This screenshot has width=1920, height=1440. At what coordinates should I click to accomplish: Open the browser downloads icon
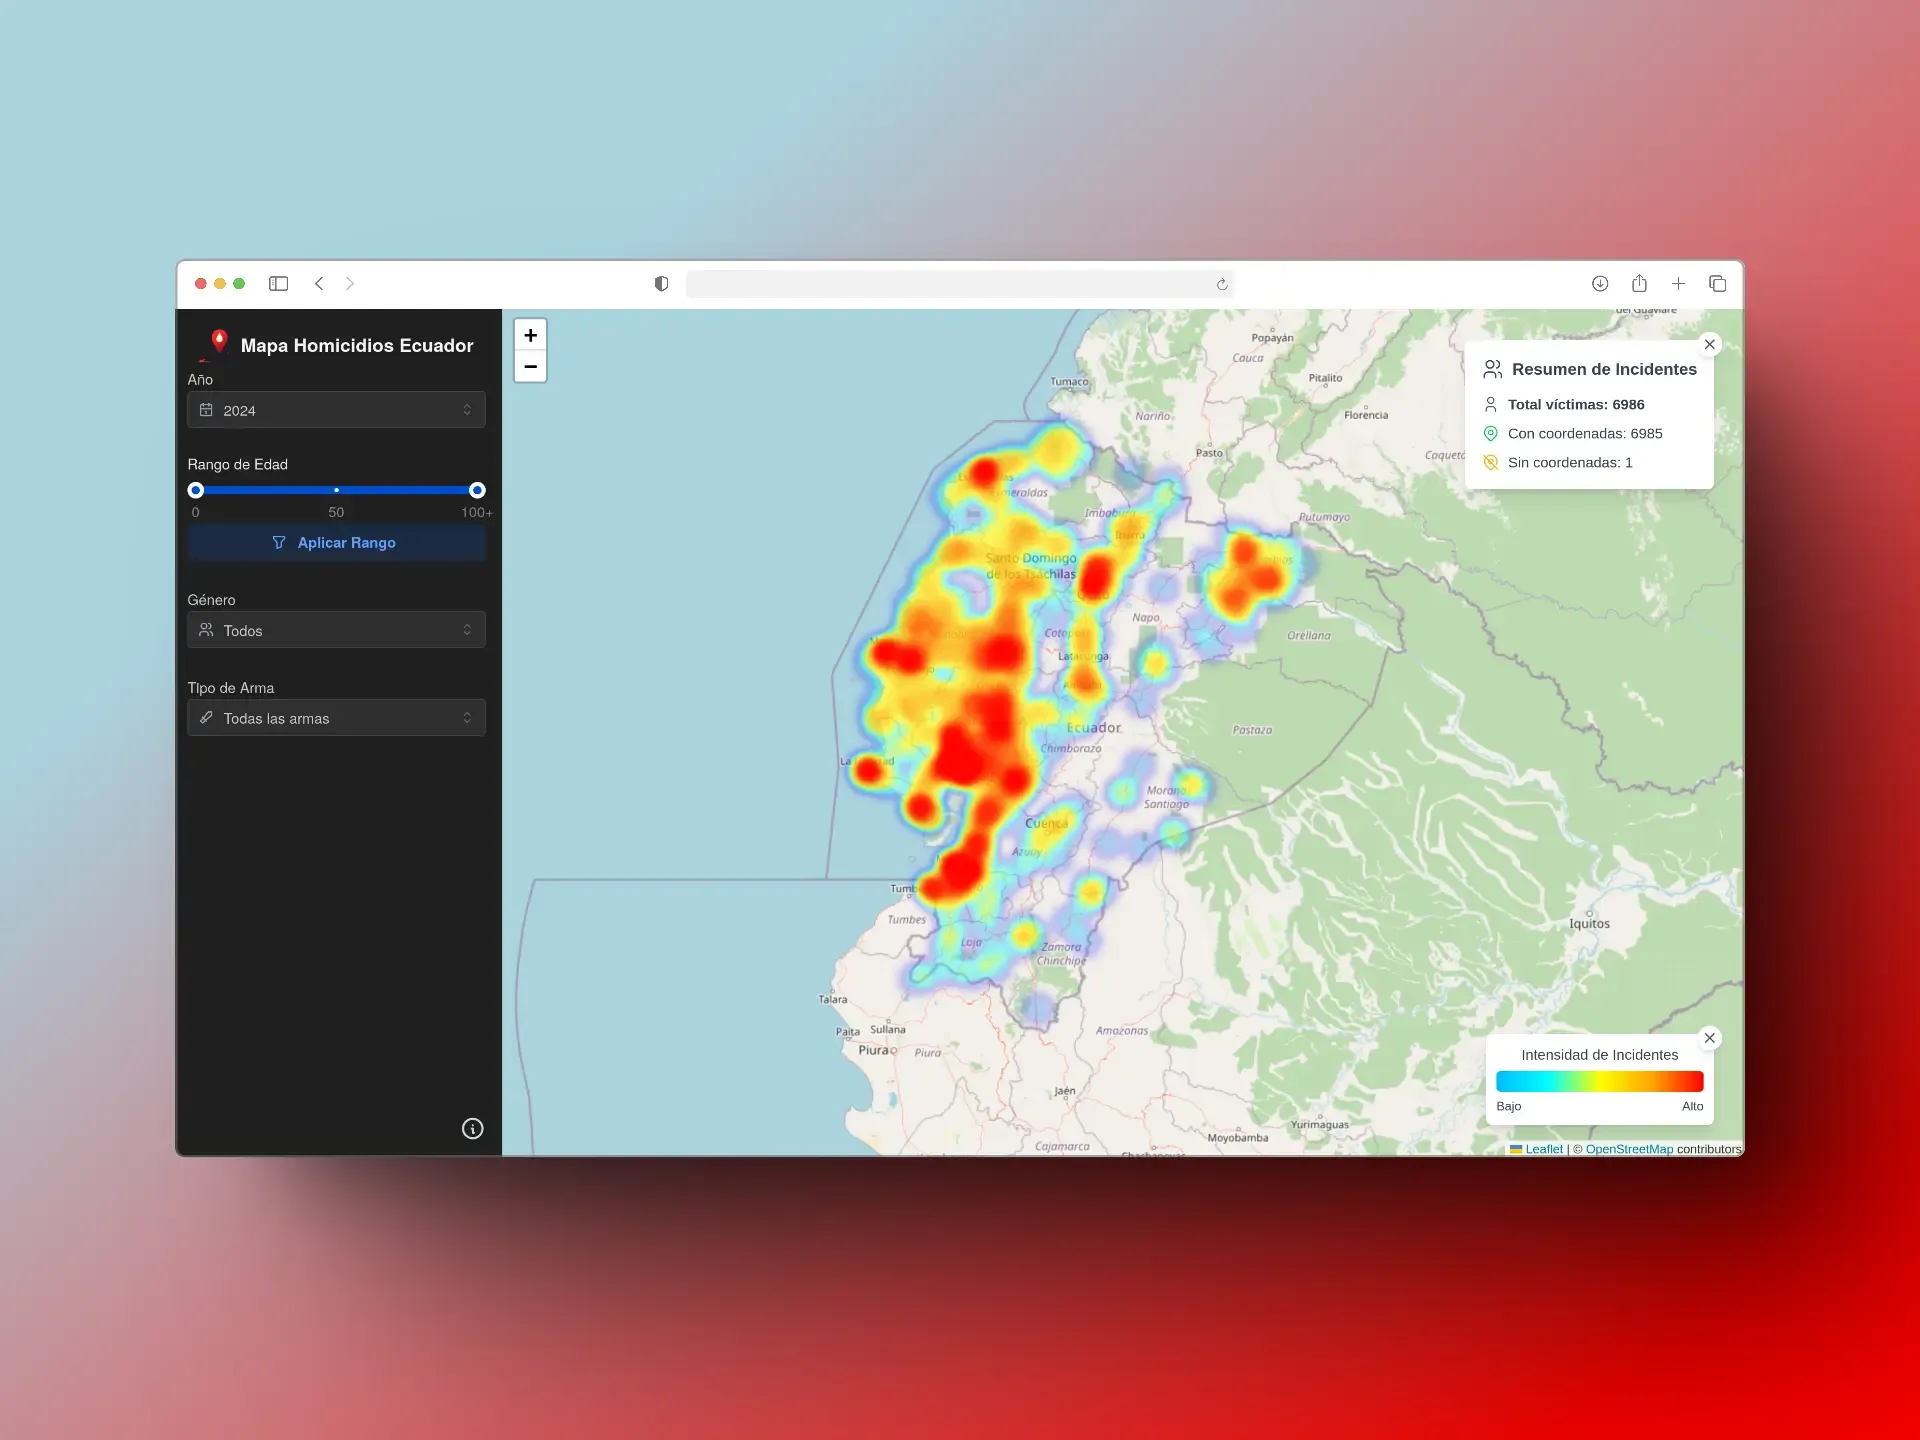click(1600, 284)
